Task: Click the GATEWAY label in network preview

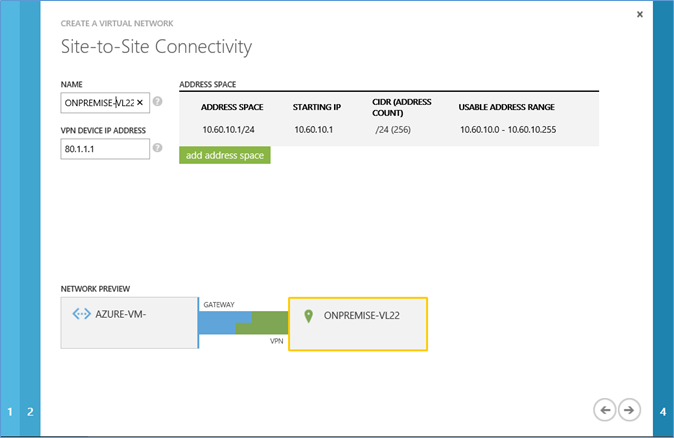Action: [219, 304]
